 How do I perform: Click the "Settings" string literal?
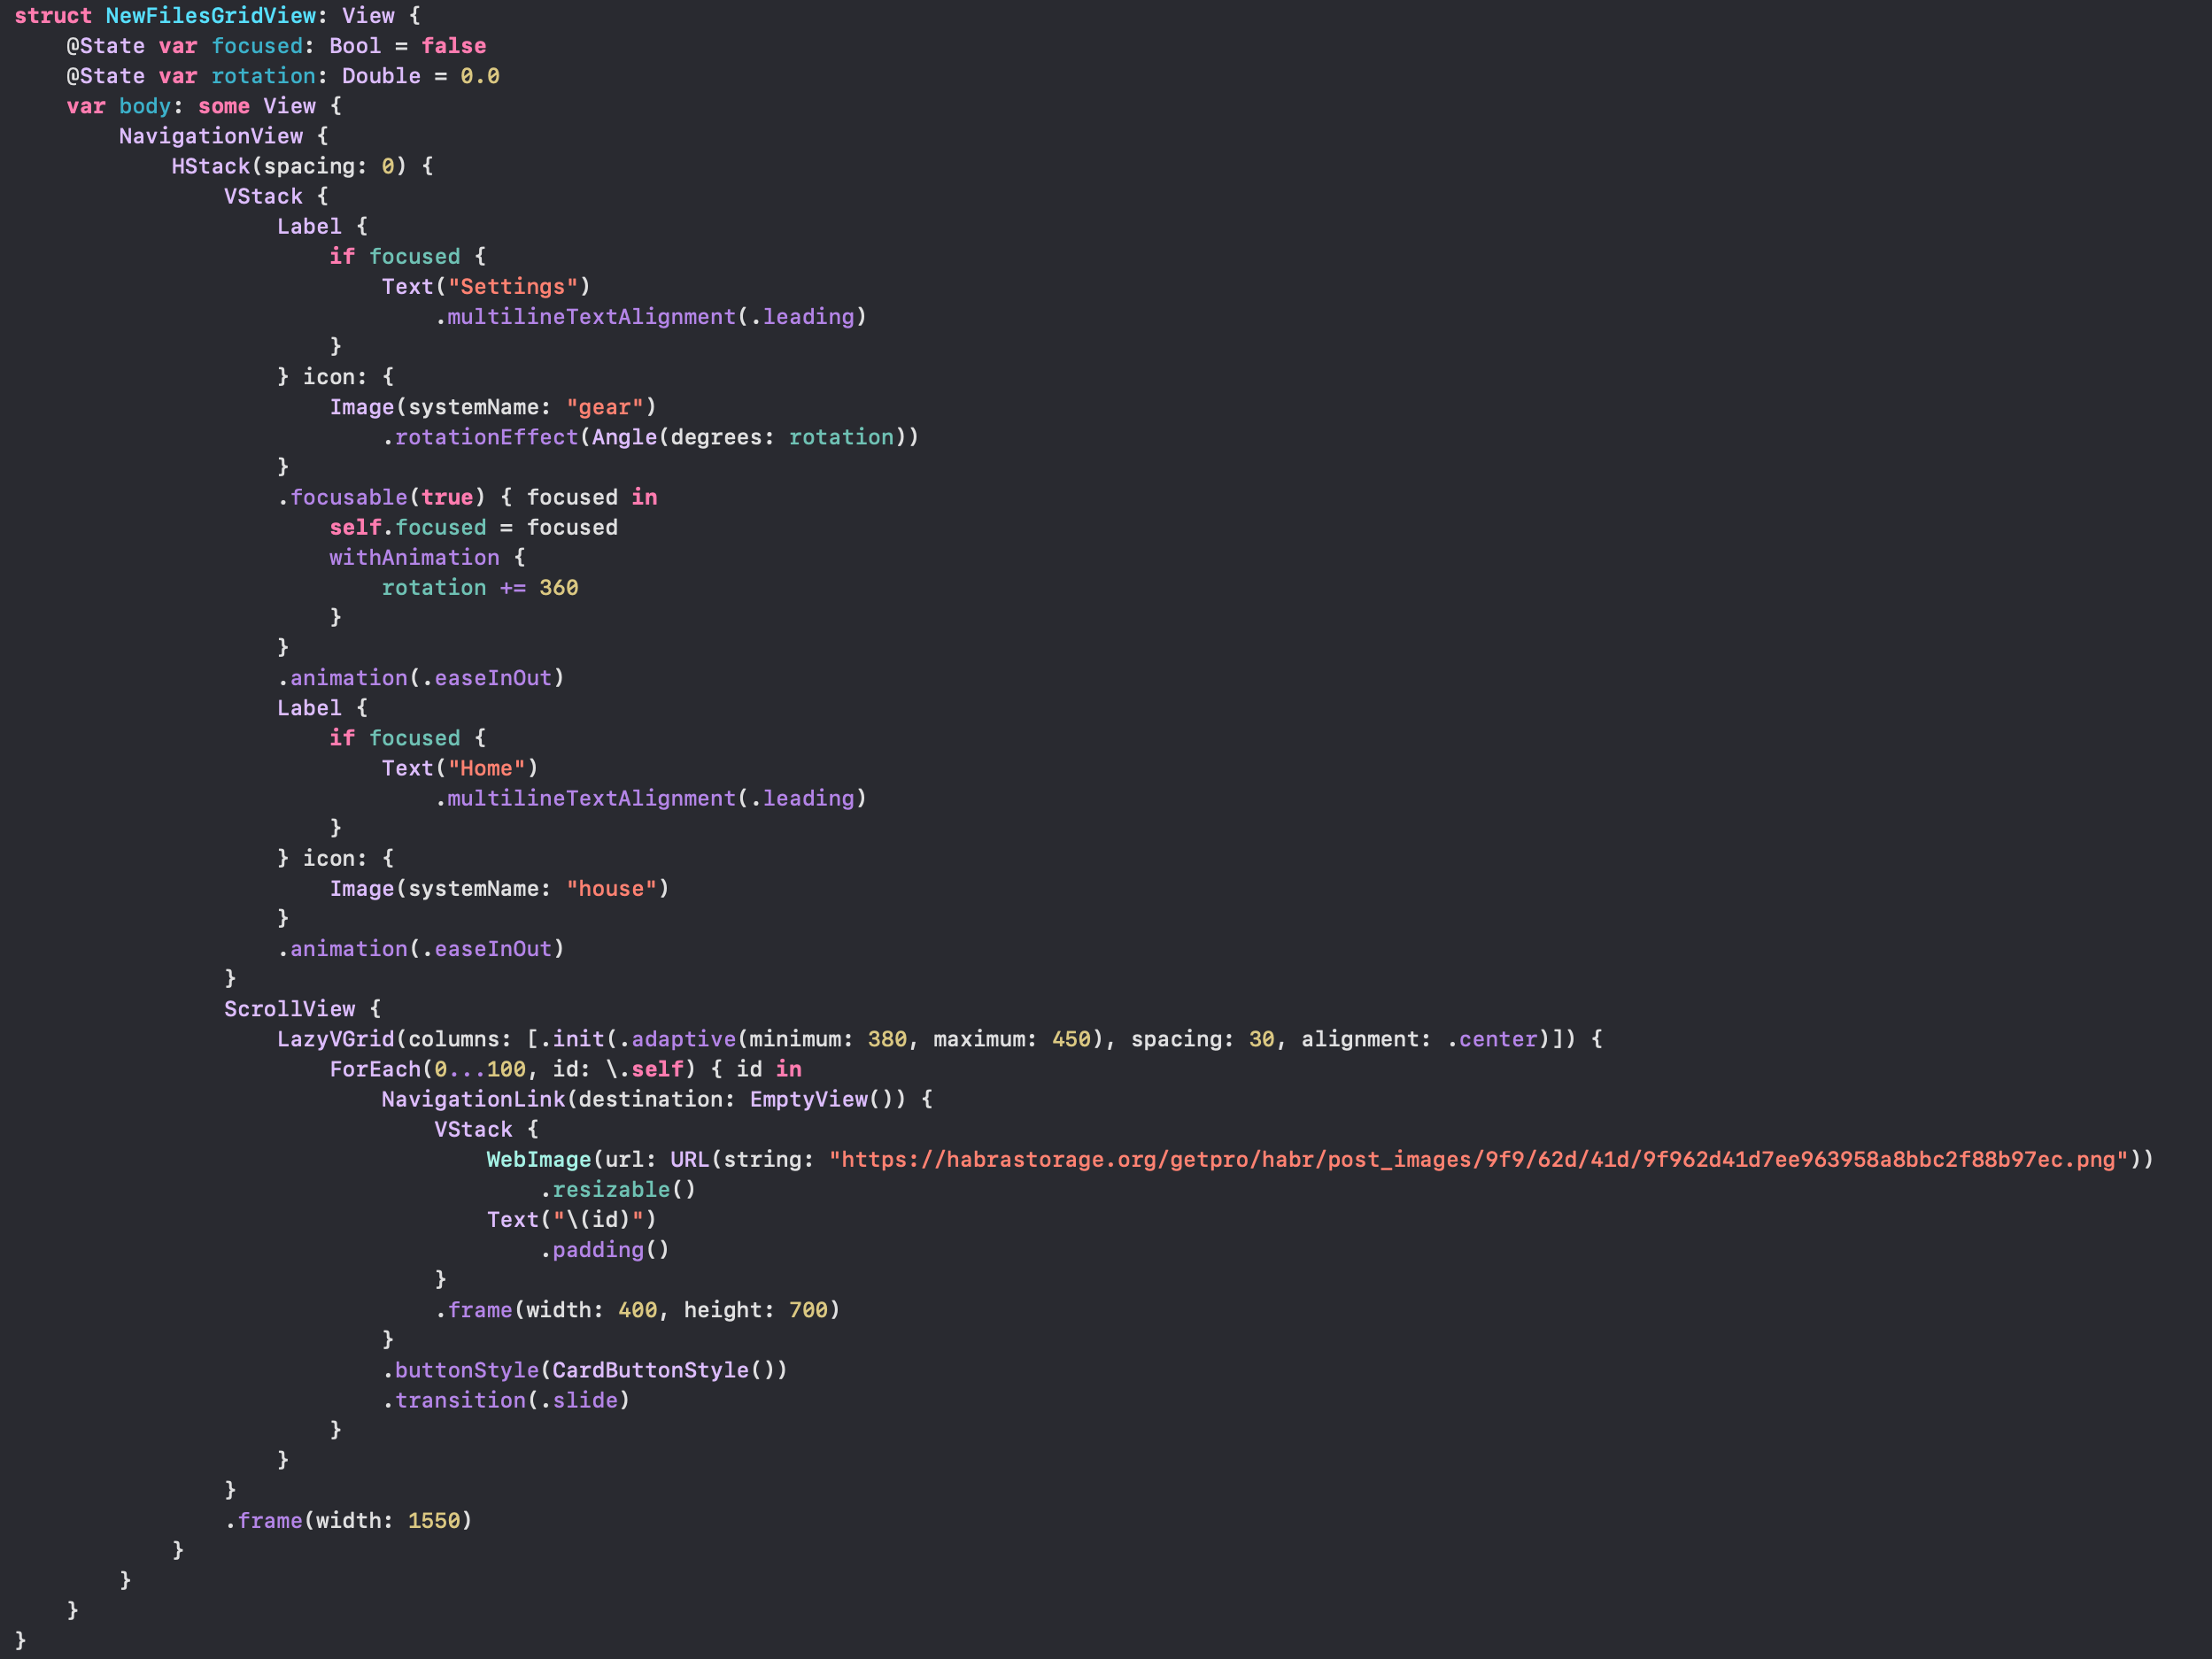click(513, 287)
